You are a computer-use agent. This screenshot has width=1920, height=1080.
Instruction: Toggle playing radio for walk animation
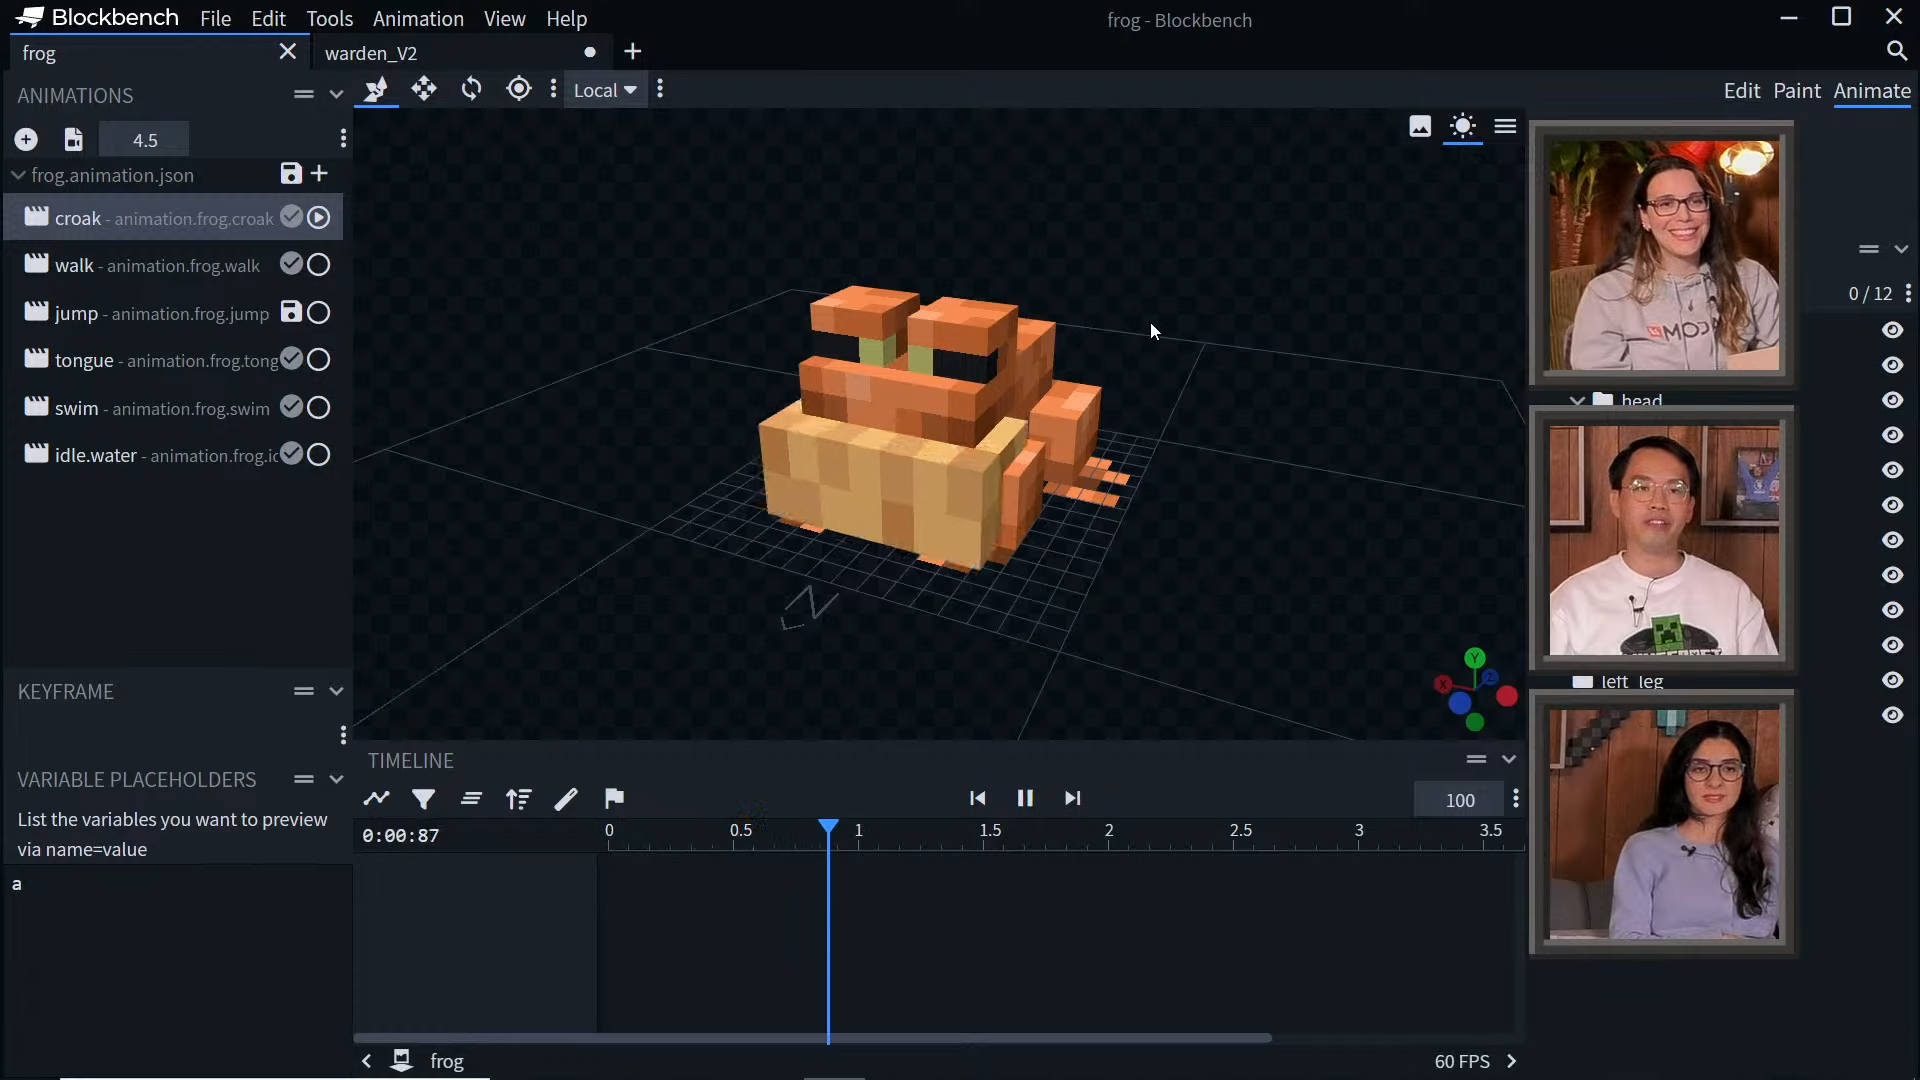click(x=319, y=265)
